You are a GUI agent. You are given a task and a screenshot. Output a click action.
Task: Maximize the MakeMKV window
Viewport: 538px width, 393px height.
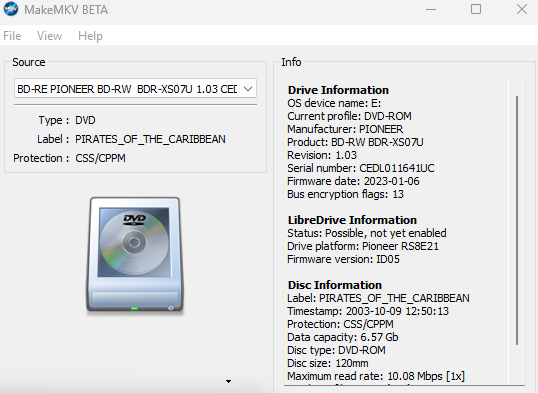[x=476, y=9]
